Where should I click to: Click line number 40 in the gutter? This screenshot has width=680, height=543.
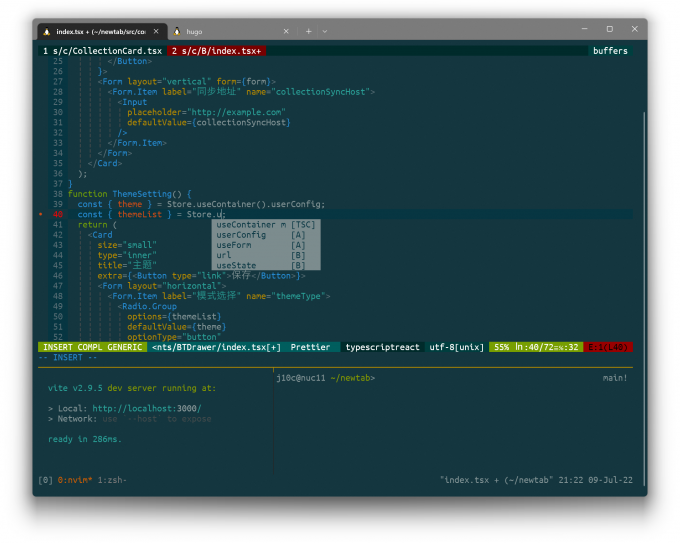pos(58,214)
